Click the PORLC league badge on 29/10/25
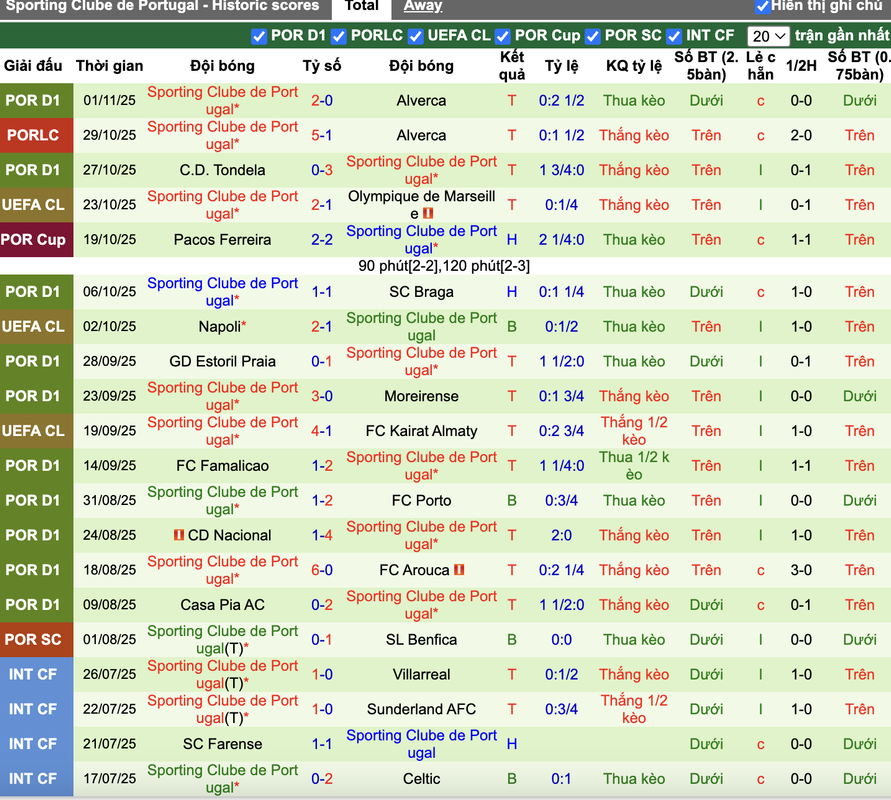 click(36, 135)
